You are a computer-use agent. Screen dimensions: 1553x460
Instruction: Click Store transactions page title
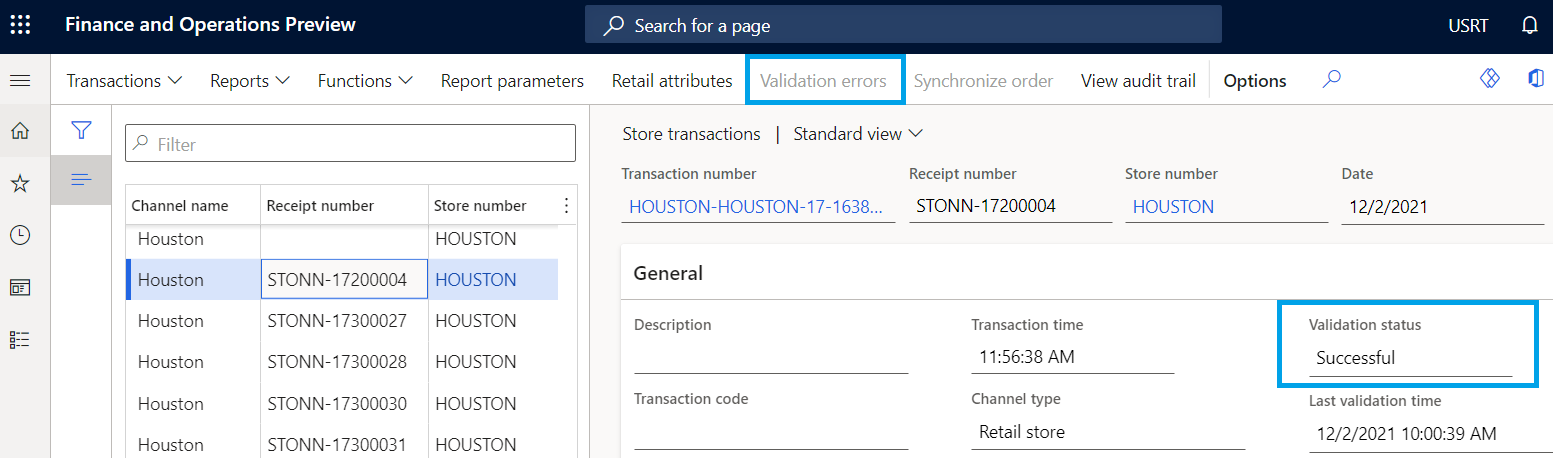pyautogui.click(x=691, y=133)
